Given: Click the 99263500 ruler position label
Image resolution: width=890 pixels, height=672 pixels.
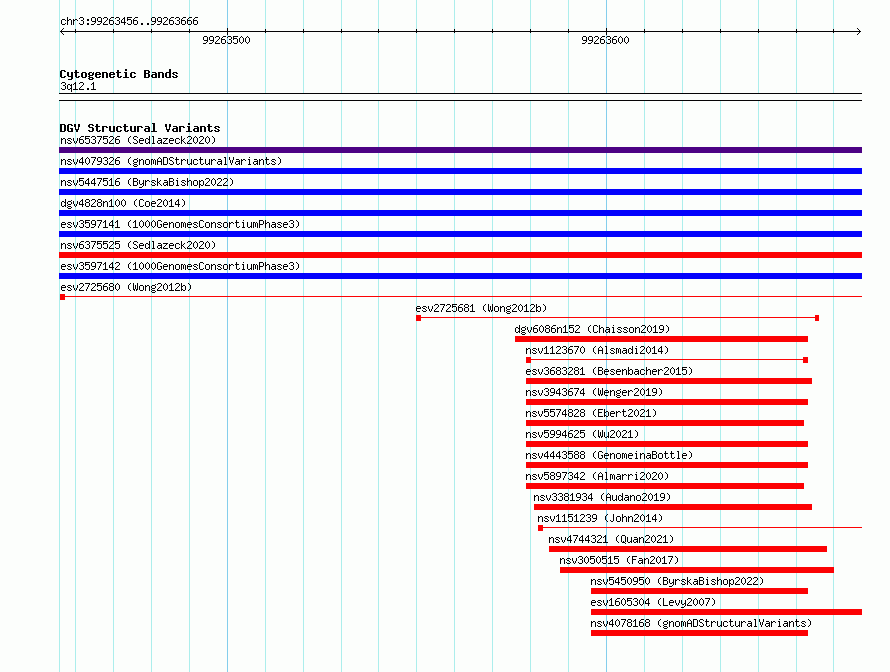Looking at the screenshot, I should pos(226,40).
